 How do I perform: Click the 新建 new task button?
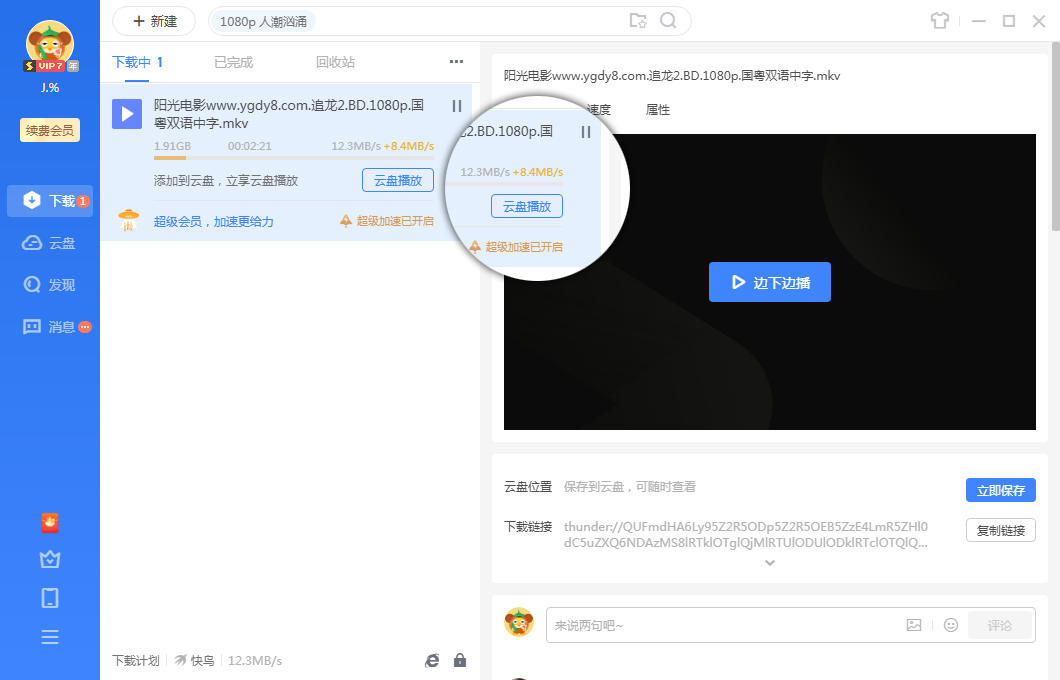pyautogui.click(x=154, y=21)
